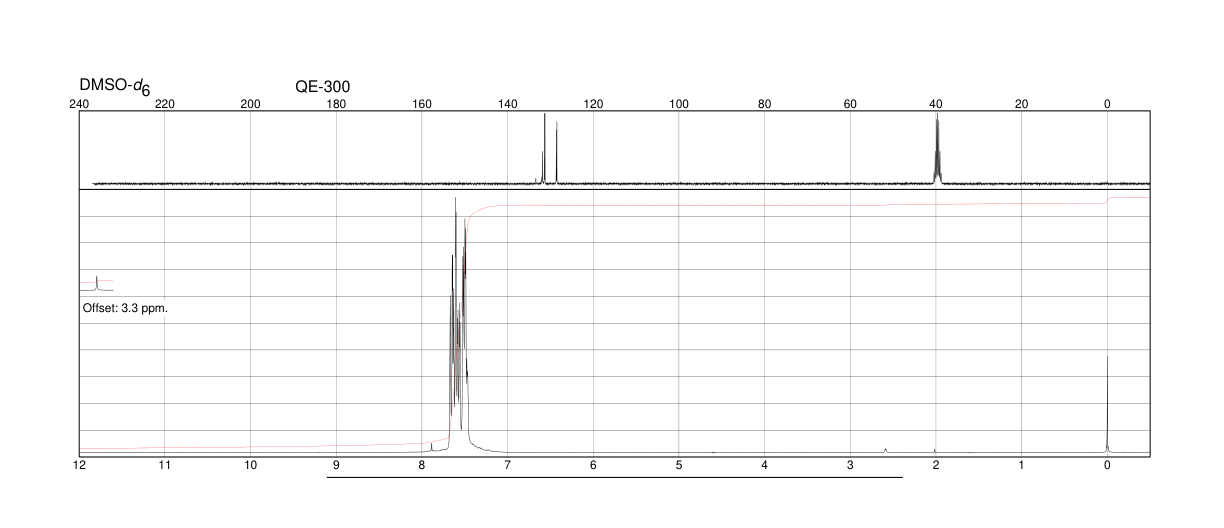Viewport: 1224px width, 528px height.
Task: Click the 80 tick label on carbon axis
Action: pyautogui.click(x=764, y=104)
